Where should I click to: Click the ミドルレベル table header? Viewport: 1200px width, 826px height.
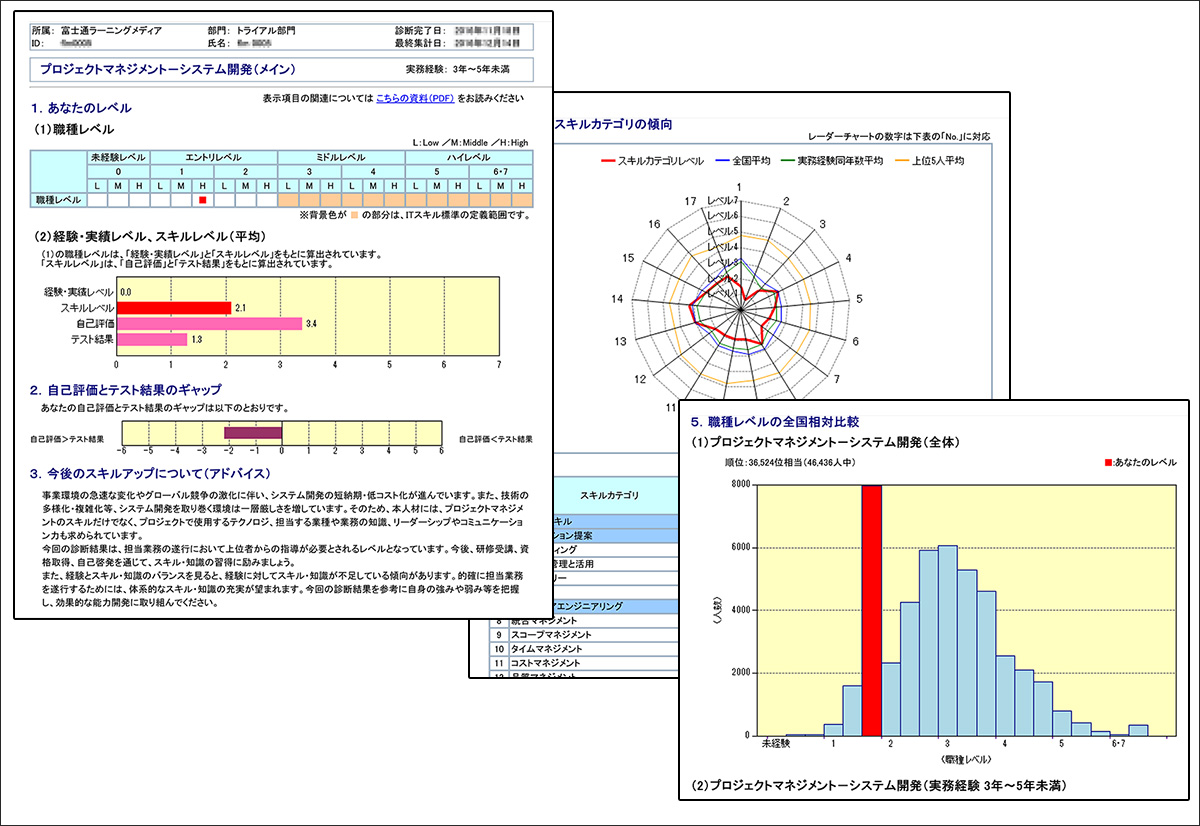click(340, 158)
